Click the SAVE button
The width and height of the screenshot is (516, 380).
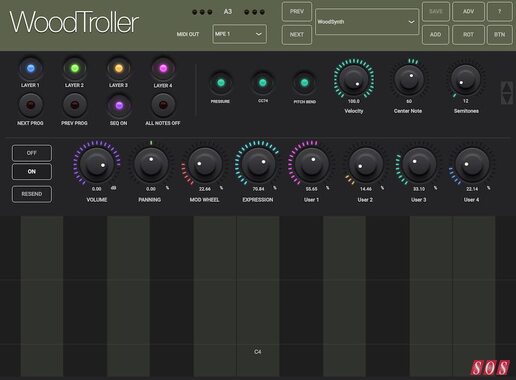[436, 12]
